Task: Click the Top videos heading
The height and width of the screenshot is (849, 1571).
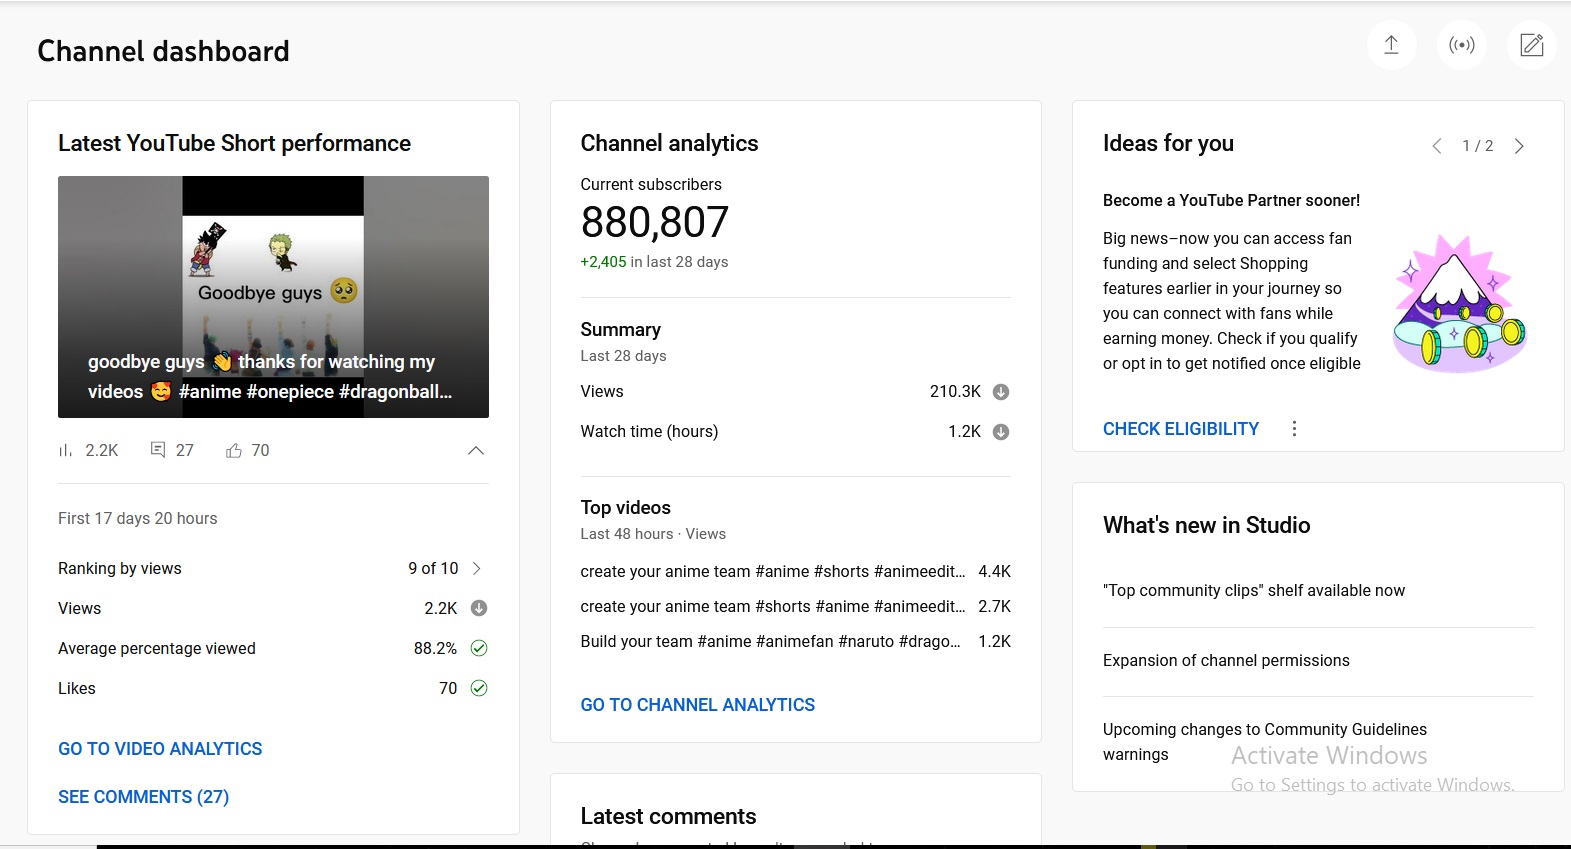Action: pos(626,508)
